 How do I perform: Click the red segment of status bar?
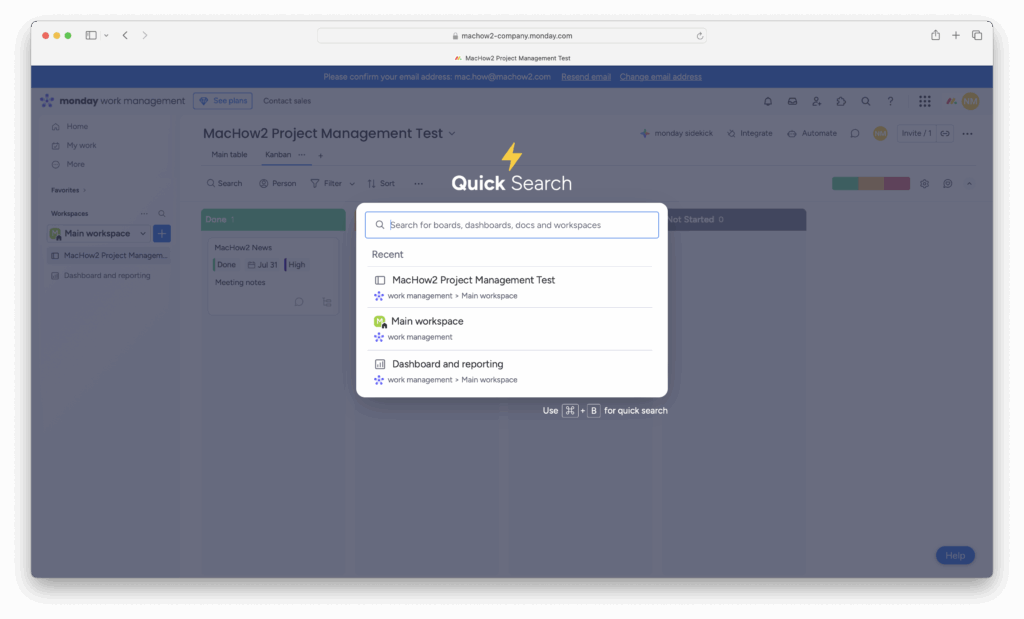(x=897, y=183)
